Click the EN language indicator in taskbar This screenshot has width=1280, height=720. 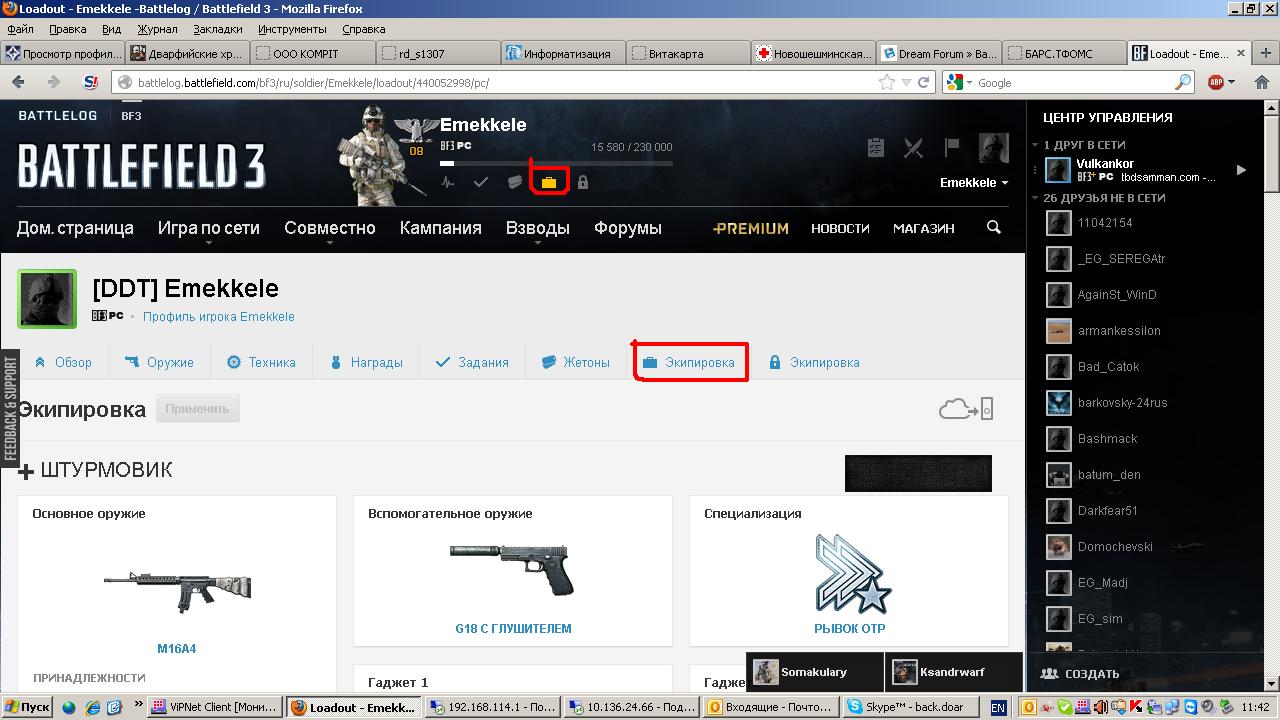(998, 707)
